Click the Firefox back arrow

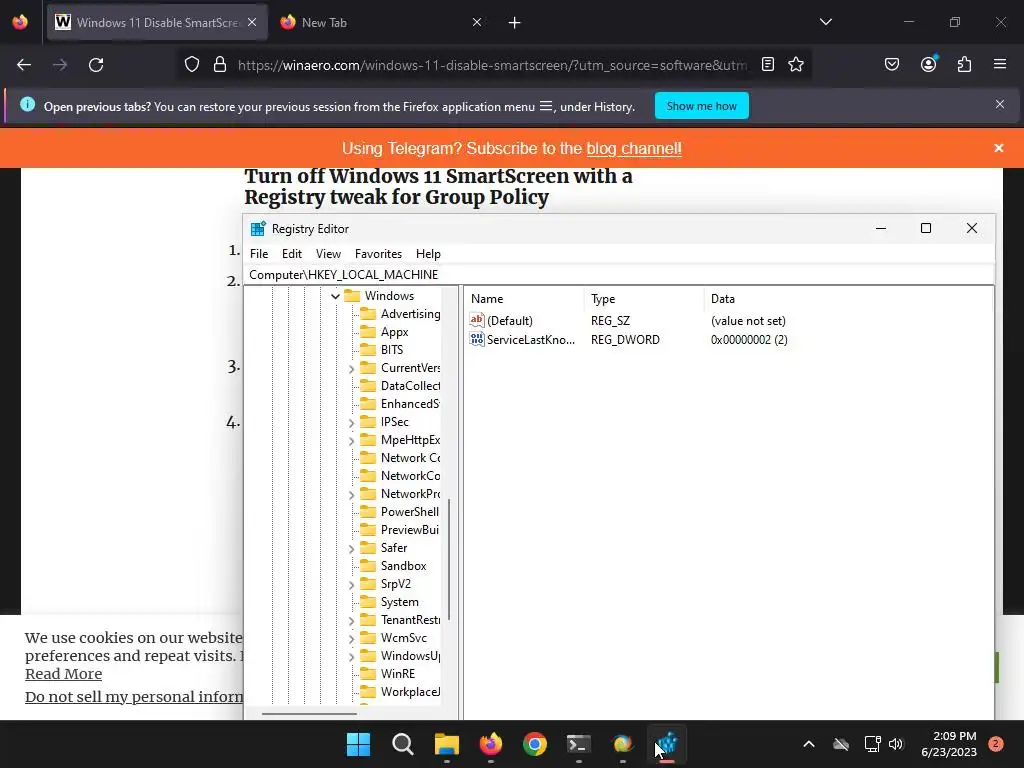point(24,65)
